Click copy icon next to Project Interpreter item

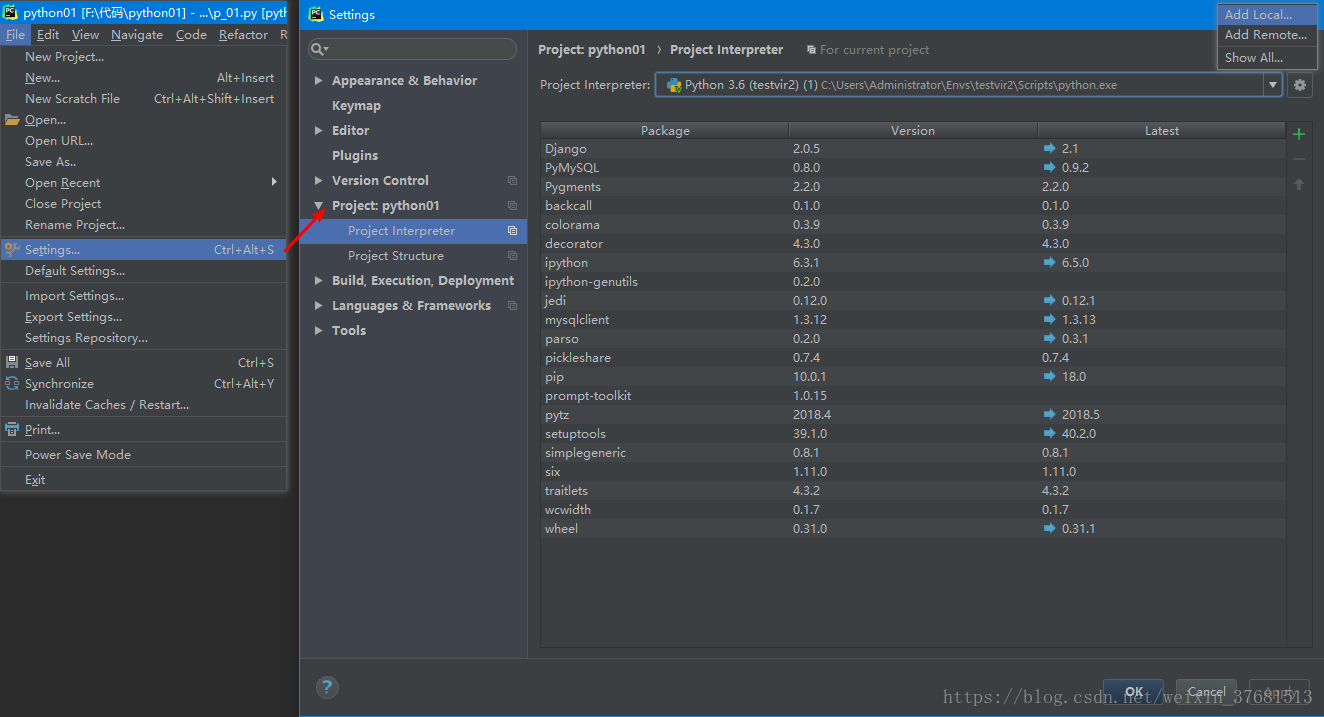(x=512, y=231)
